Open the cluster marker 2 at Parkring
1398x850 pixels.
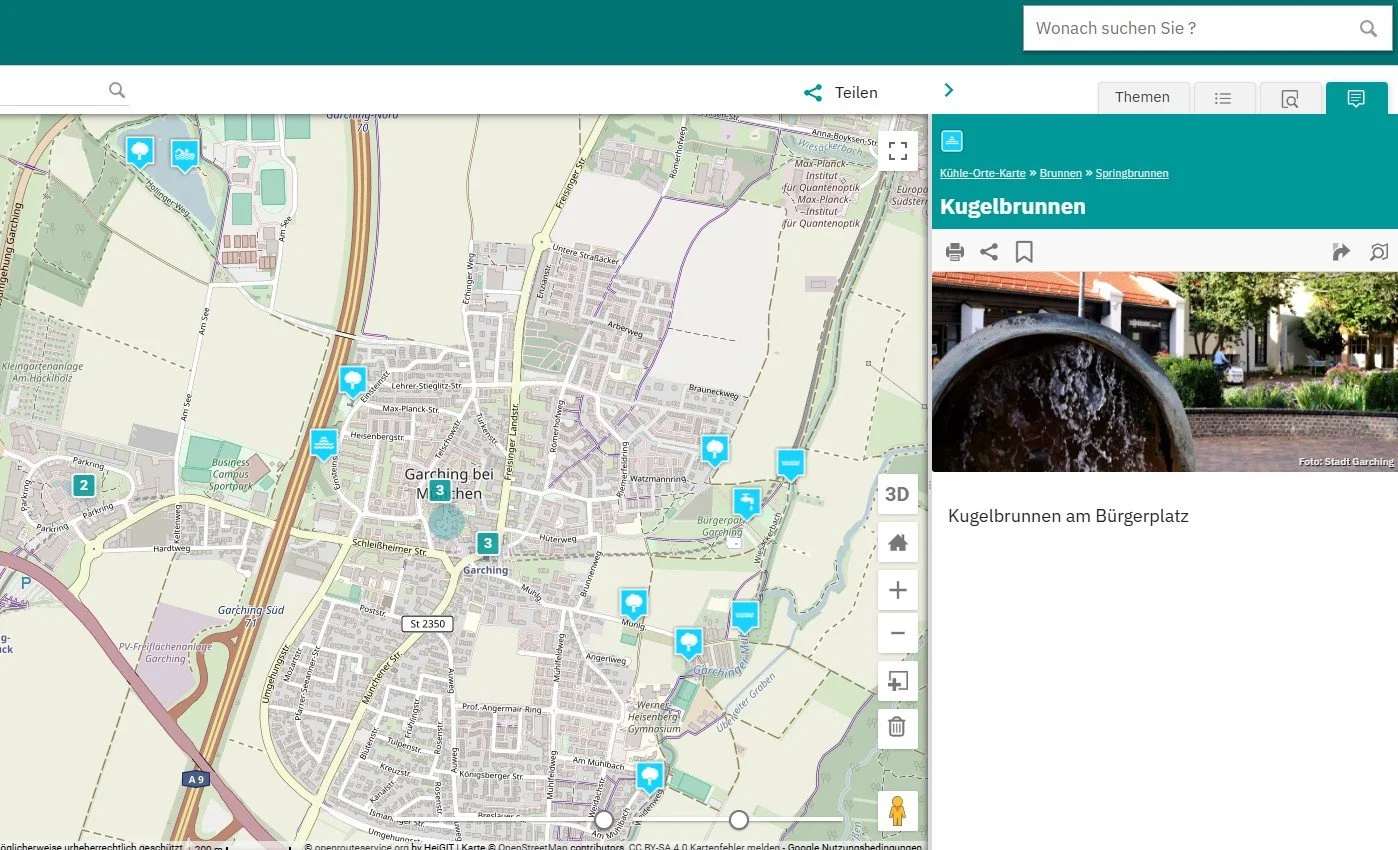click(x=84, y=486)
